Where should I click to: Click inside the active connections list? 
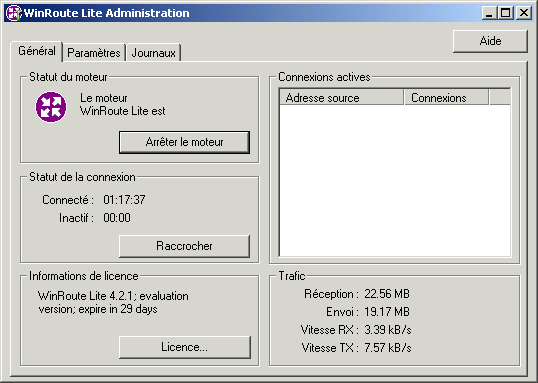pyautogui.click(x=395, y=180)
